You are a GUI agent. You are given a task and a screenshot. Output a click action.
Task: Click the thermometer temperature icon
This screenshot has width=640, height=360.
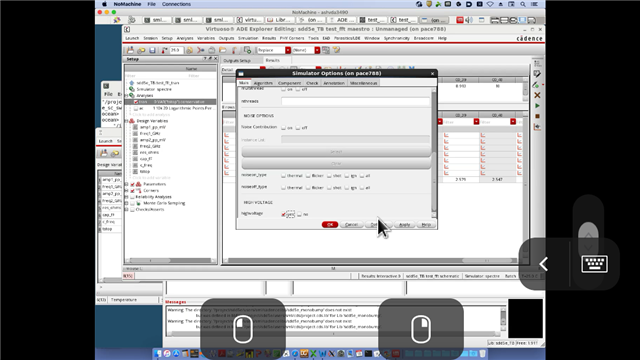(164, 50)
